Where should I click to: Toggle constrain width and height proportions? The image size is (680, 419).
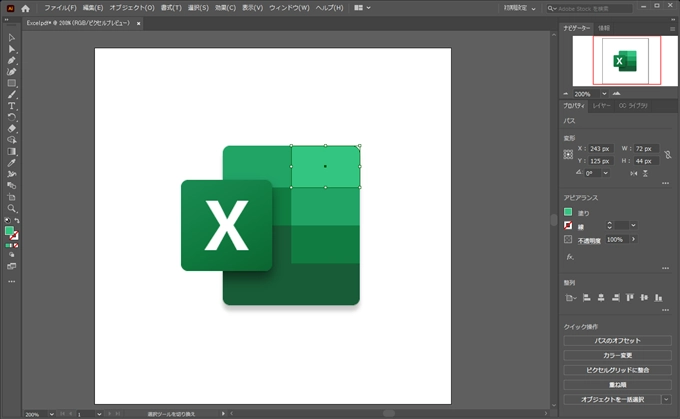668,154
